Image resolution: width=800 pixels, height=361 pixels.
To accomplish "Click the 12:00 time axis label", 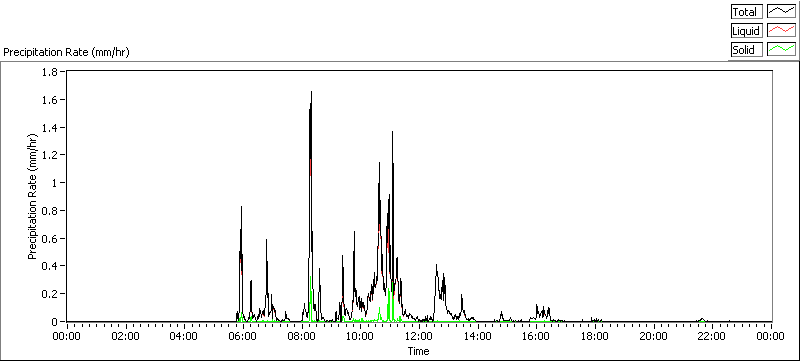I will 419,336.
